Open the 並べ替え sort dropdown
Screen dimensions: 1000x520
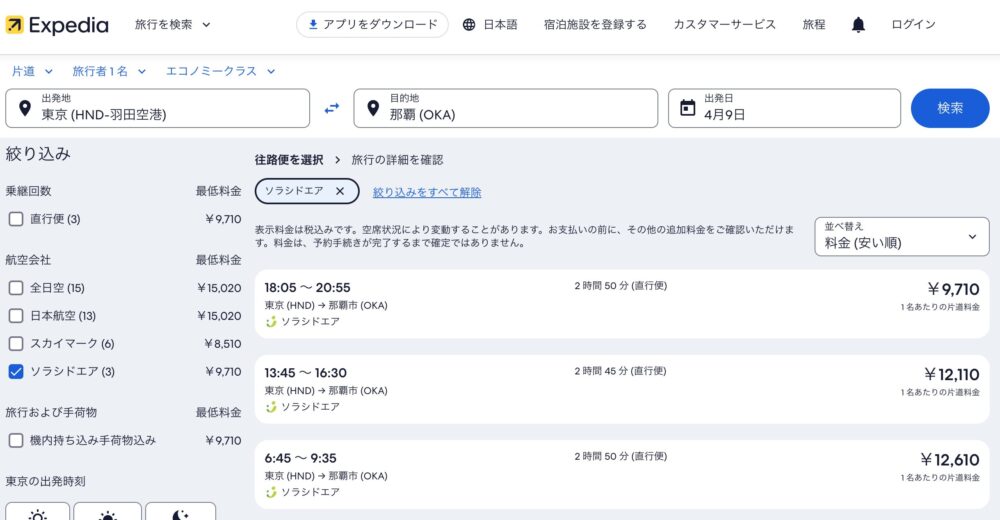pos(902,236)
